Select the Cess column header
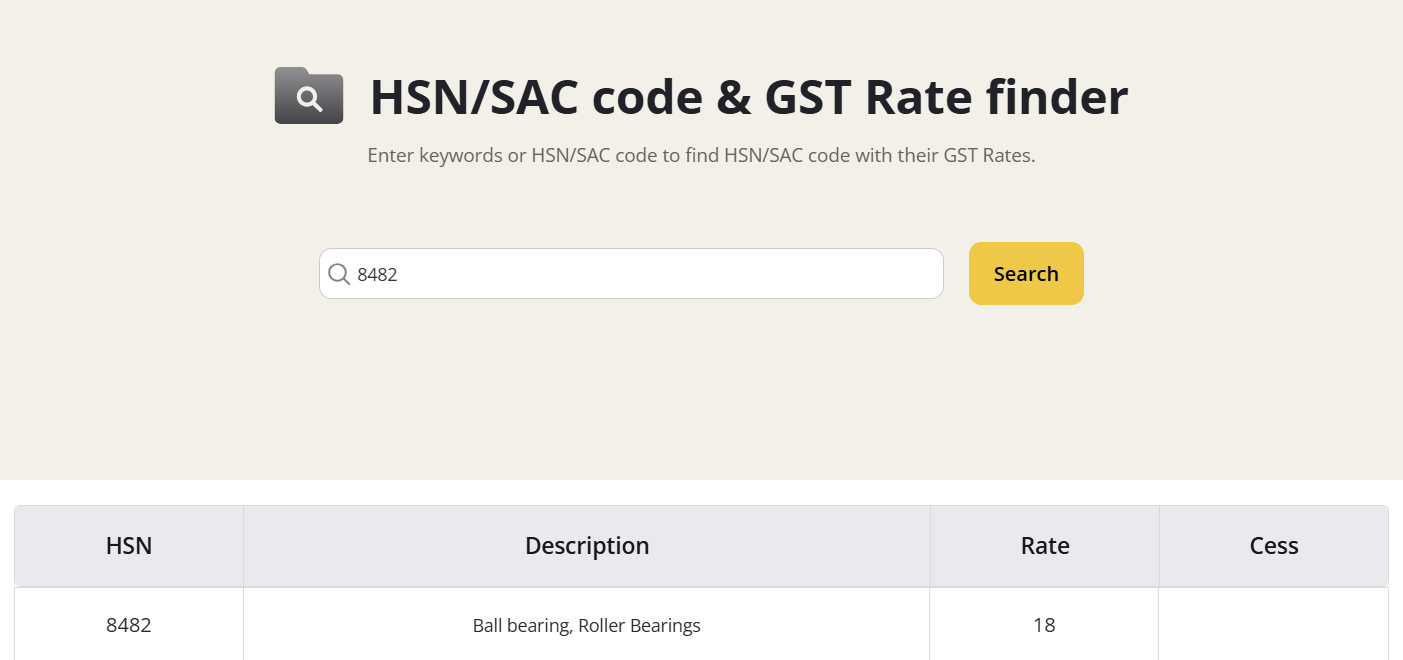The width and height of the screenshot is (1403, 660). coord(1274,546)
